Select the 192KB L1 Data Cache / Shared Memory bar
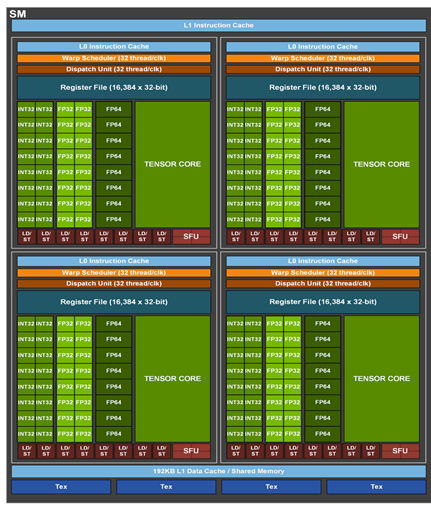The height and width of the screenshot is (506, 431). tap(219, 471)
